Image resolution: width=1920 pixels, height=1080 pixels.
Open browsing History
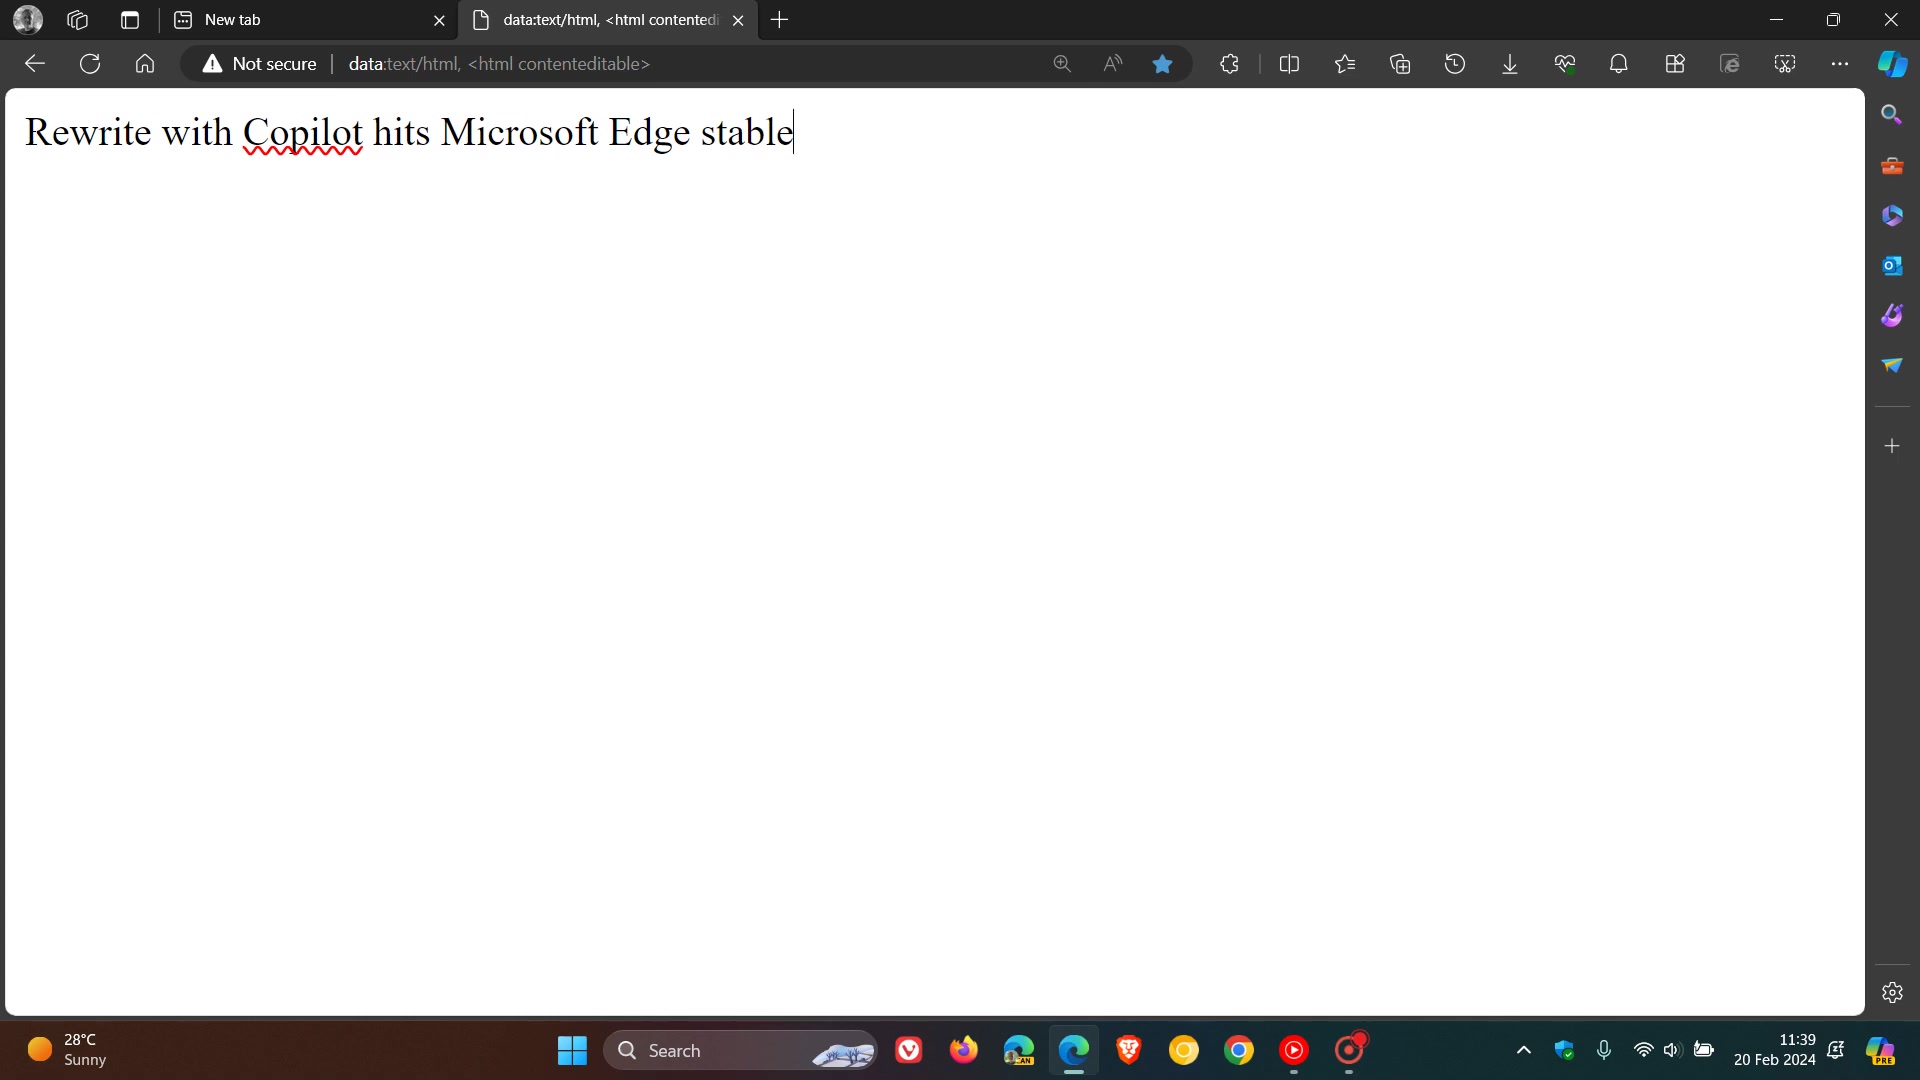coord(1455,64)
